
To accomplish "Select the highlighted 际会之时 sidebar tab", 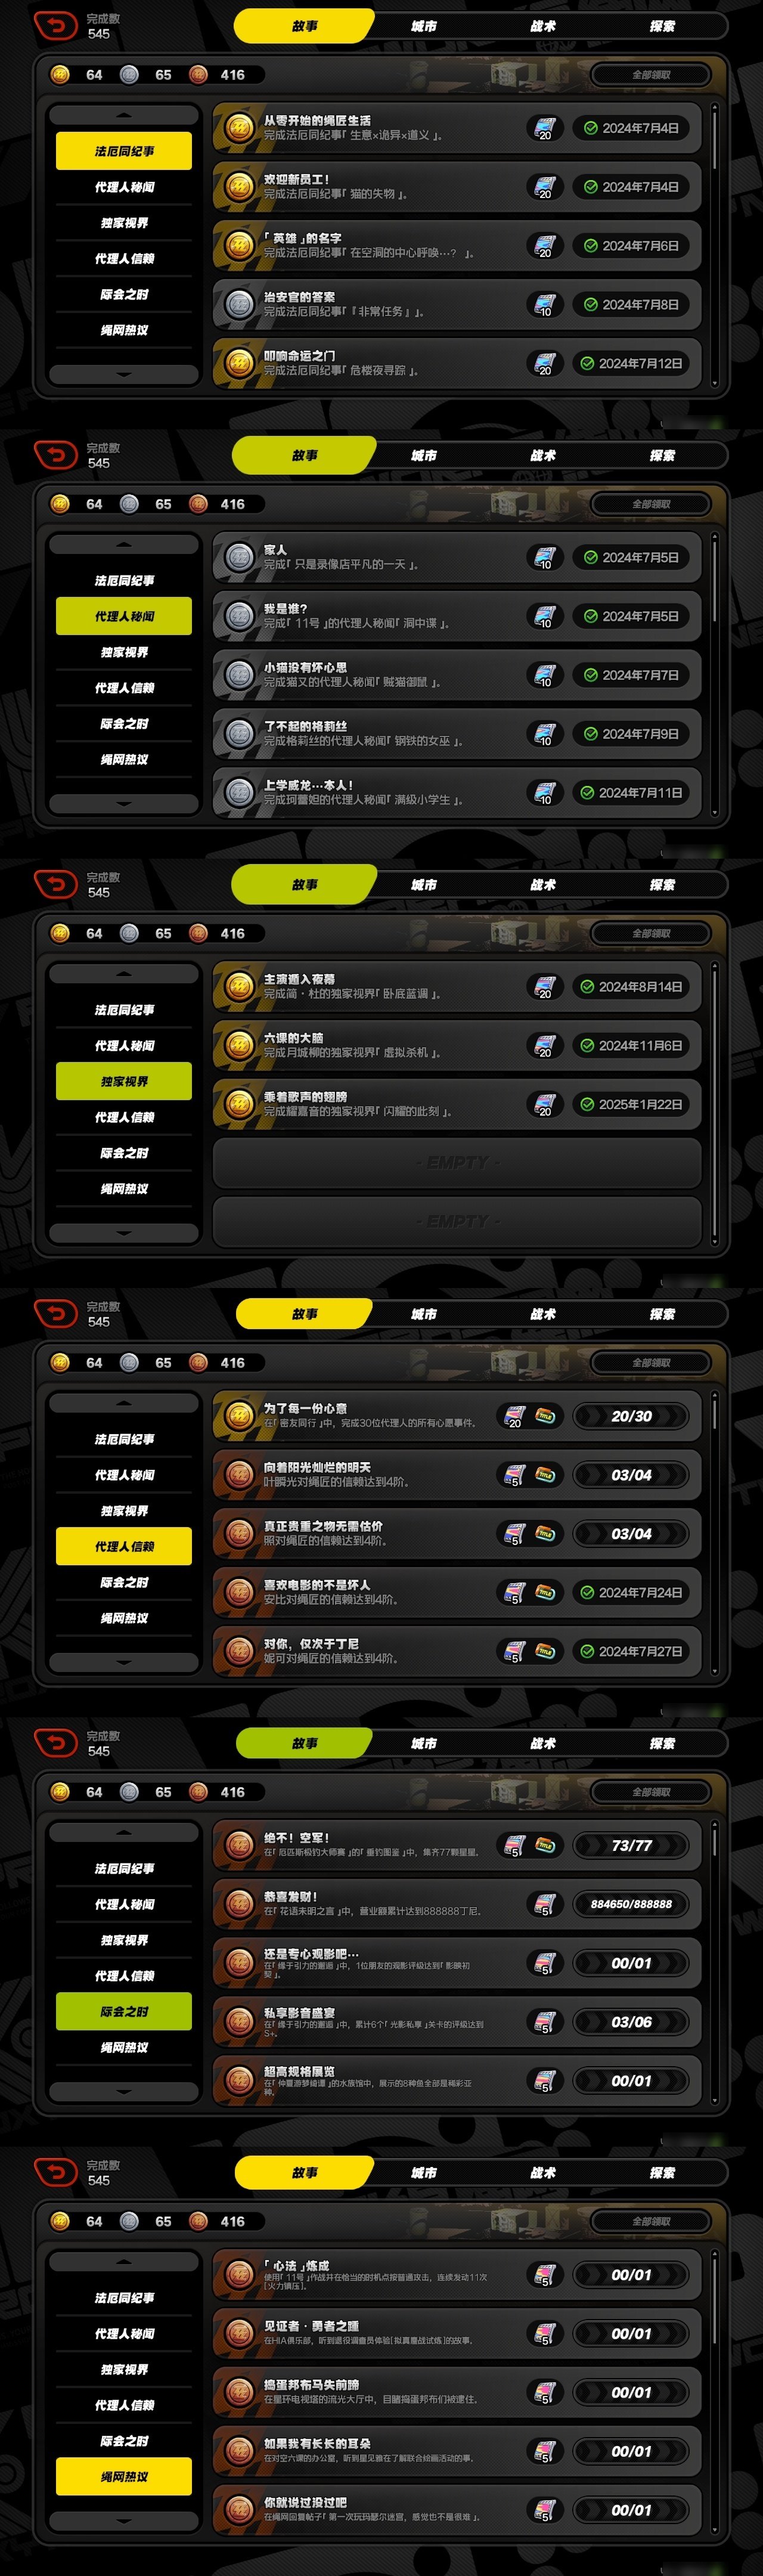I will coord(124,2011).
